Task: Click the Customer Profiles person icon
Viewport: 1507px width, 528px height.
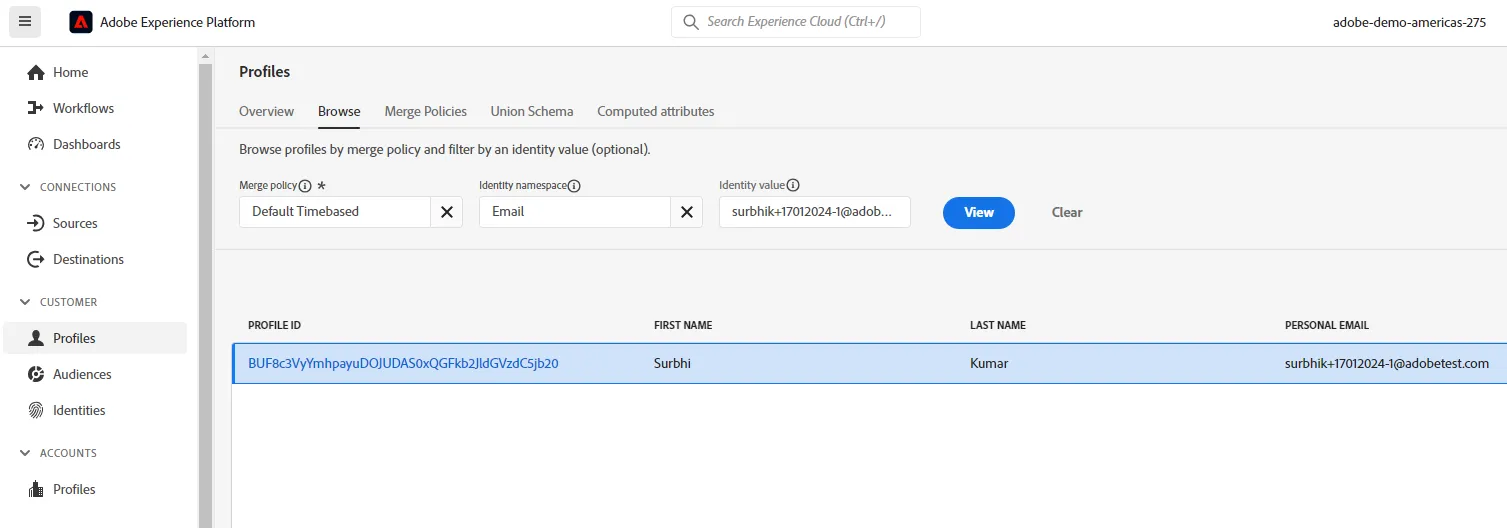Action: click(36, 338)
